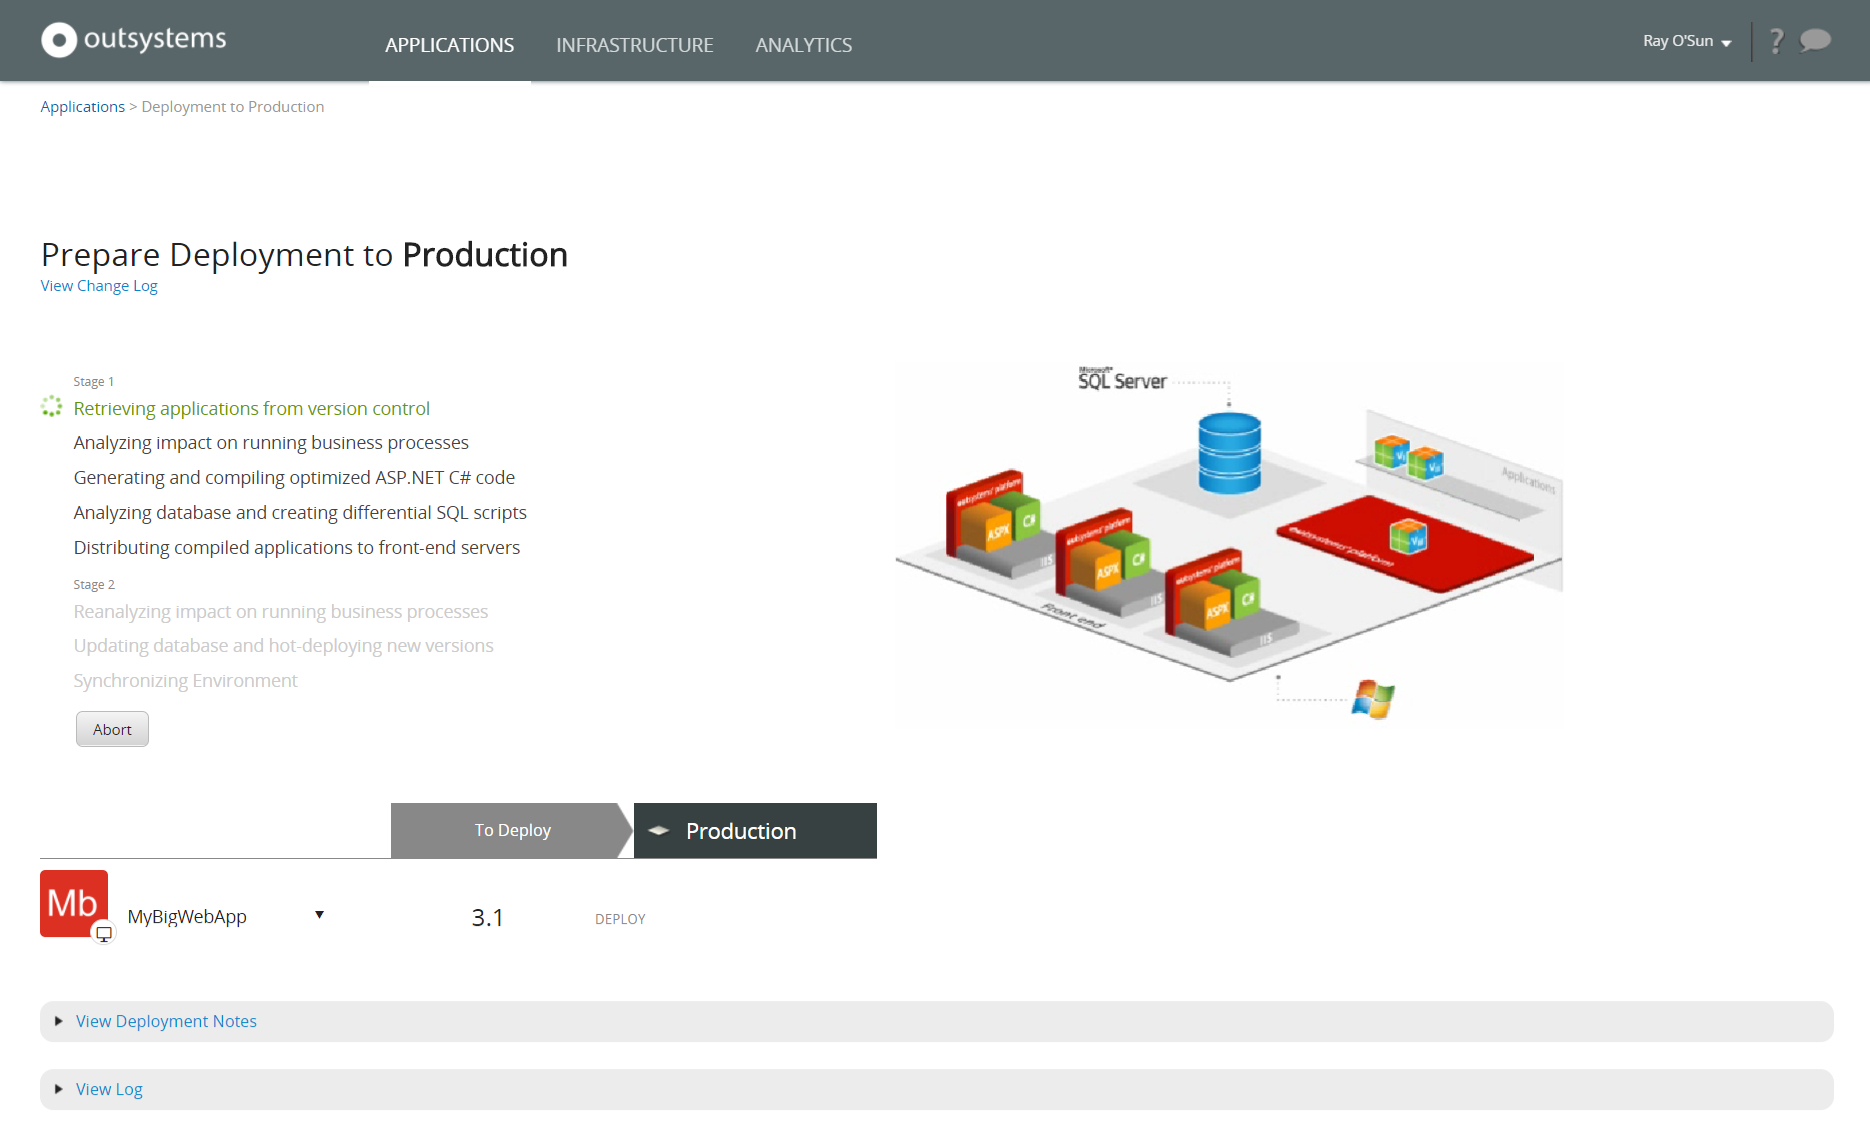Select the Production environment tab
The width and height of the screenshot is (1870, 1140).
pyautogui.click(x=740, y=830)
